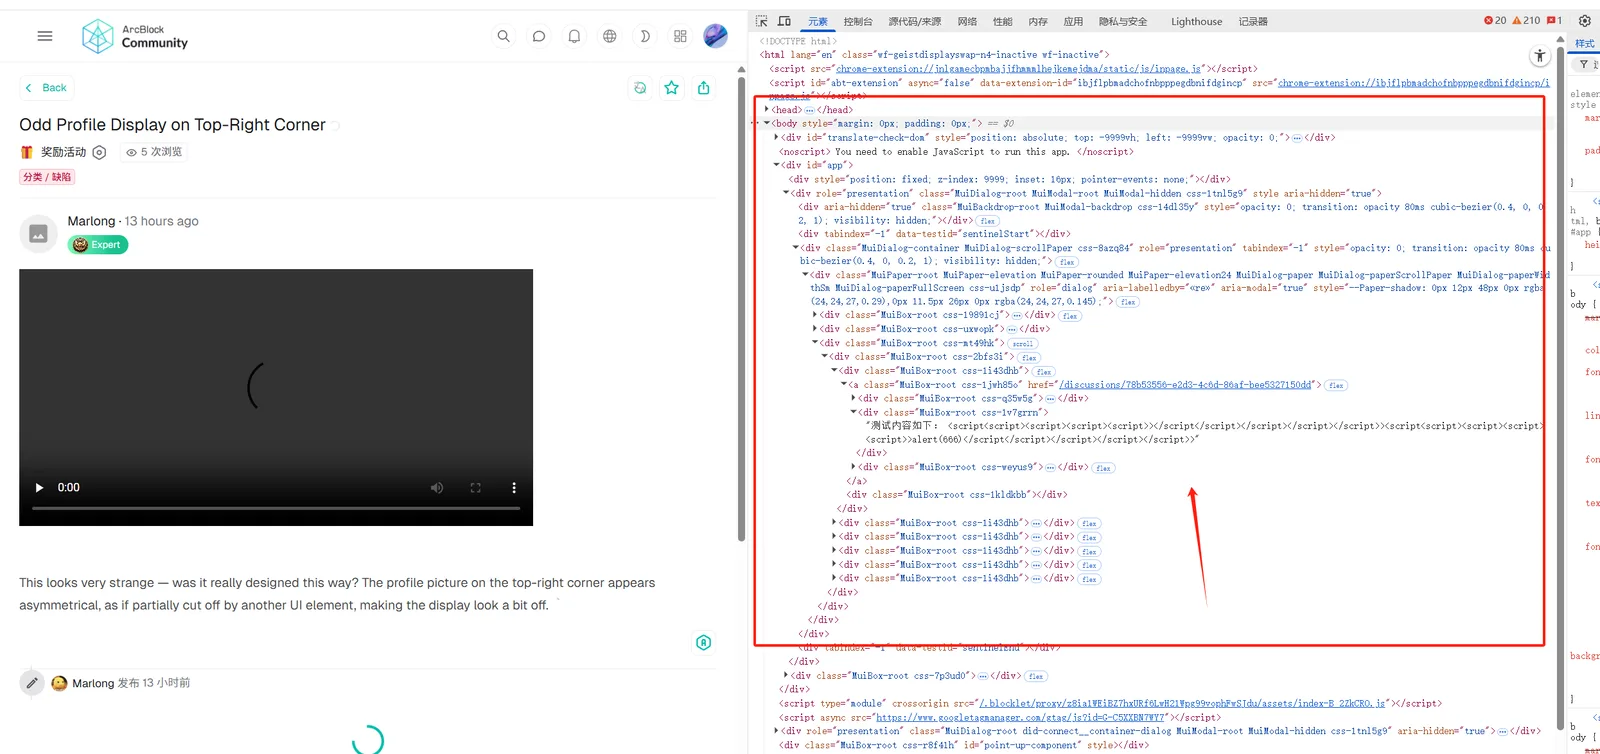Viewport: 1600px width, 754px height.
Task: Expand the css-7p3ud0 div node
Action: point(786,676)
